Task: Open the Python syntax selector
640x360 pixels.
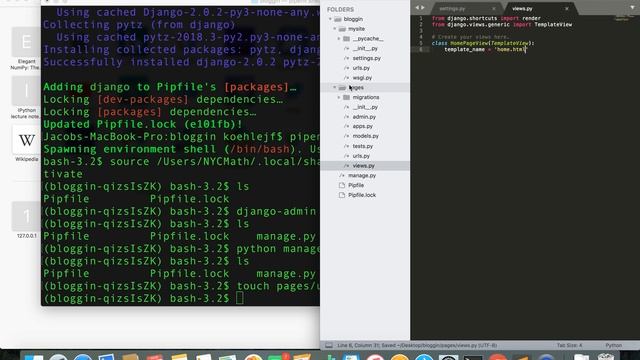Action: (x=613, y=345)
